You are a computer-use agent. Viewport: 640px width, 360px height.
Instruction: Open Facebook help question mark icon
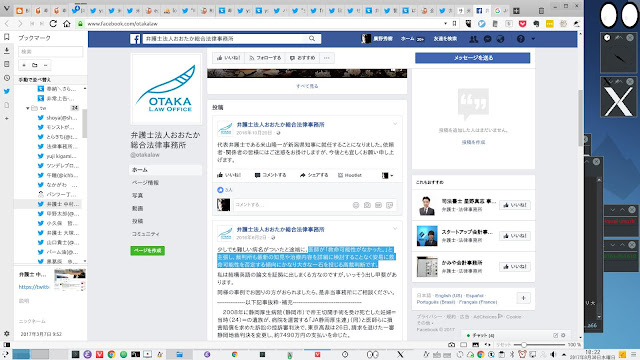coord(520,39)
